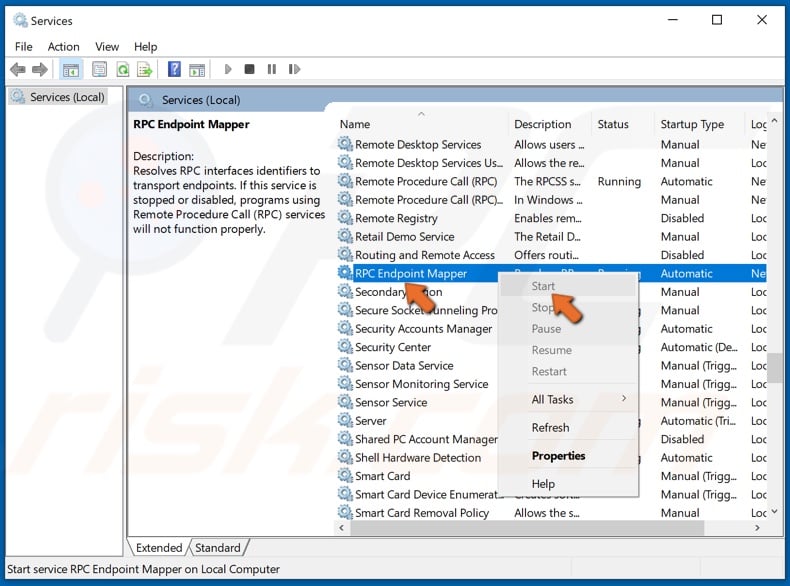Click gear icon beside Security Accounts Manager

click(345, 328)
